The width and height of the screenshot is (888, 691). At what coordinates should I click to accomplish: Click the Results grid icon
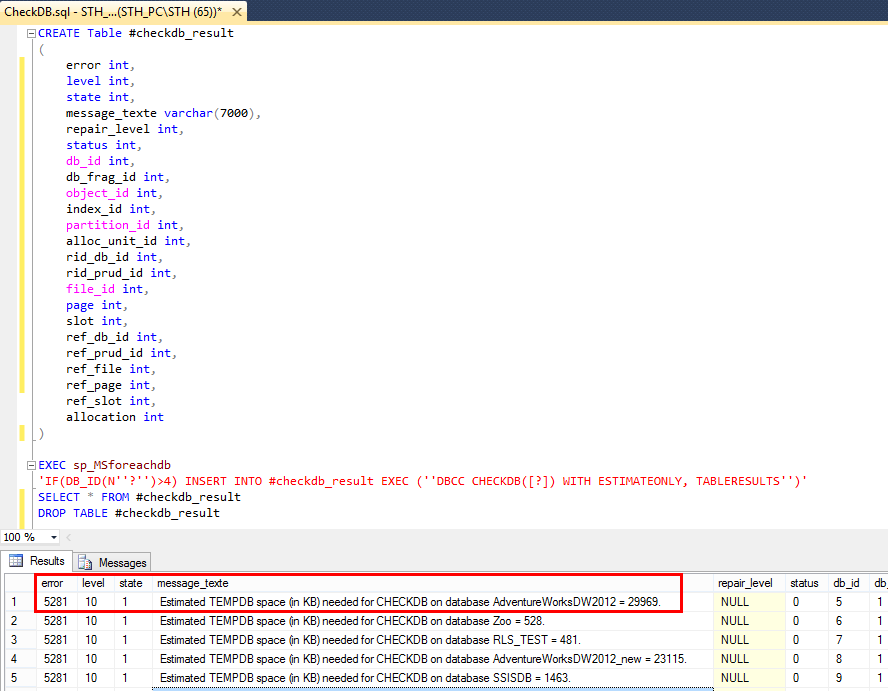(x=16, y=561)
